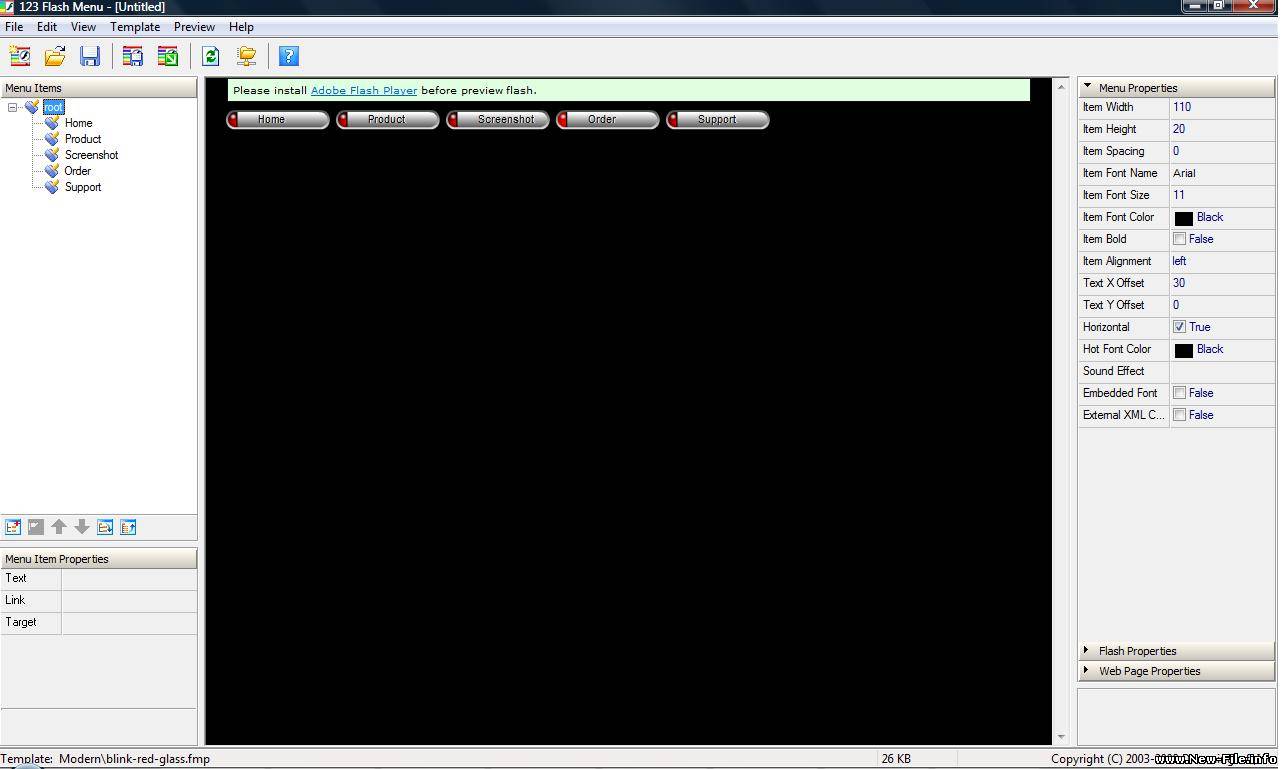Move selected menu item up
1282x769 pixels.
(x=59, y=527)
